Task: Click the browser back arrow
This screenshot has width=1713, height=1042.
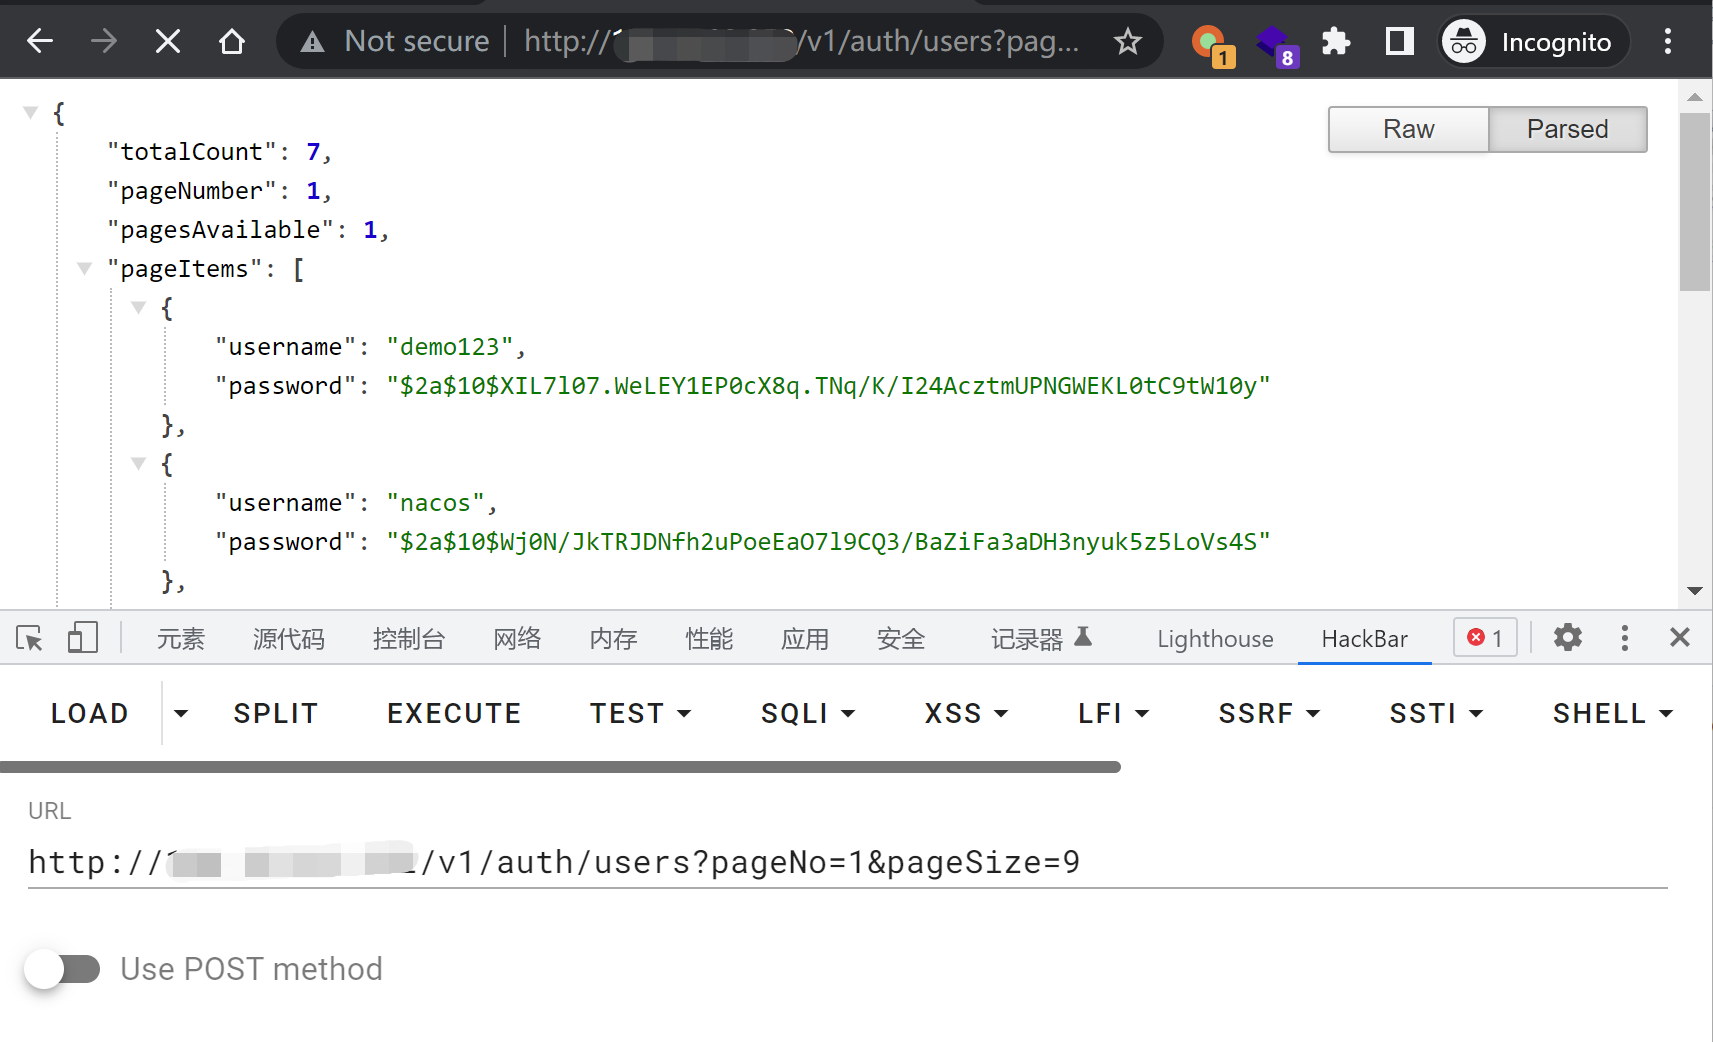Action: pos(40,41)
